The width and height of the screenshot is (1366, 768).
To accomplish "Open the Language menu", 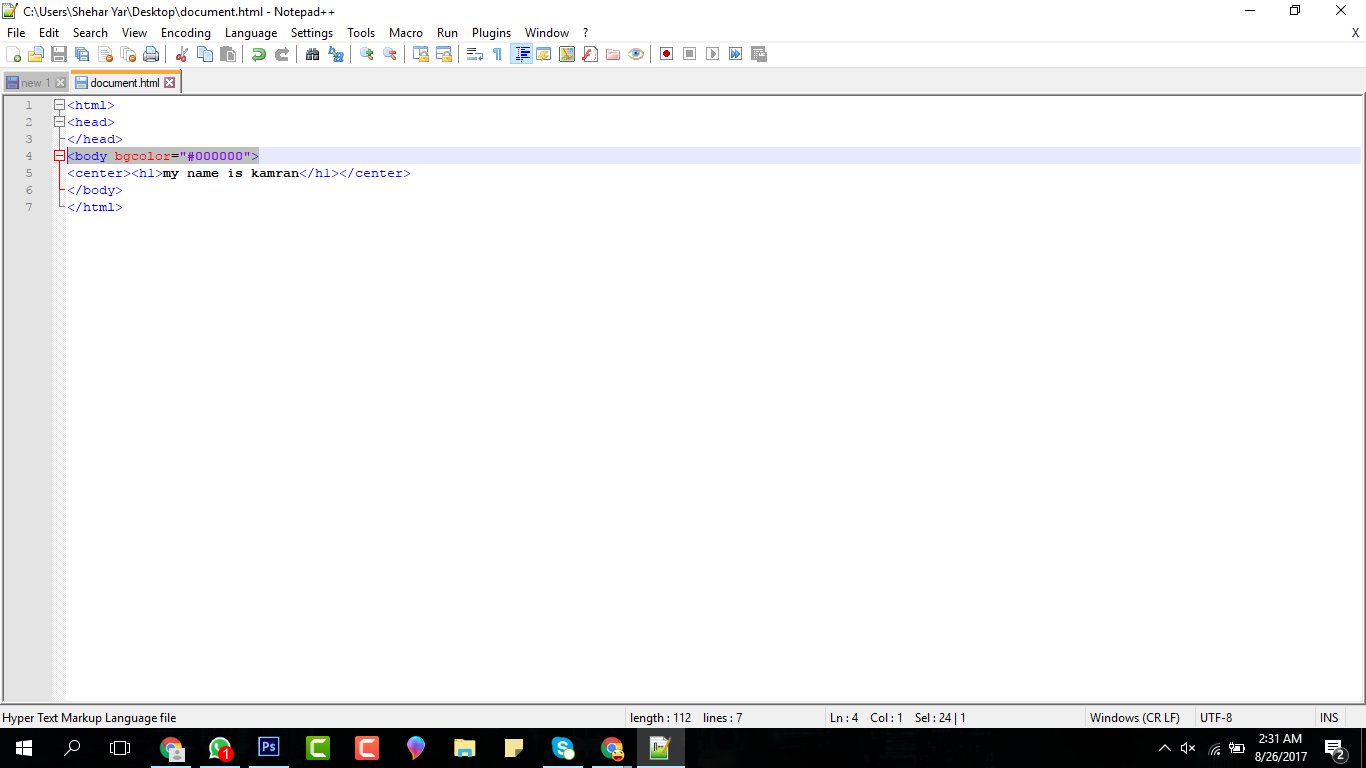I will coord(251,33).
